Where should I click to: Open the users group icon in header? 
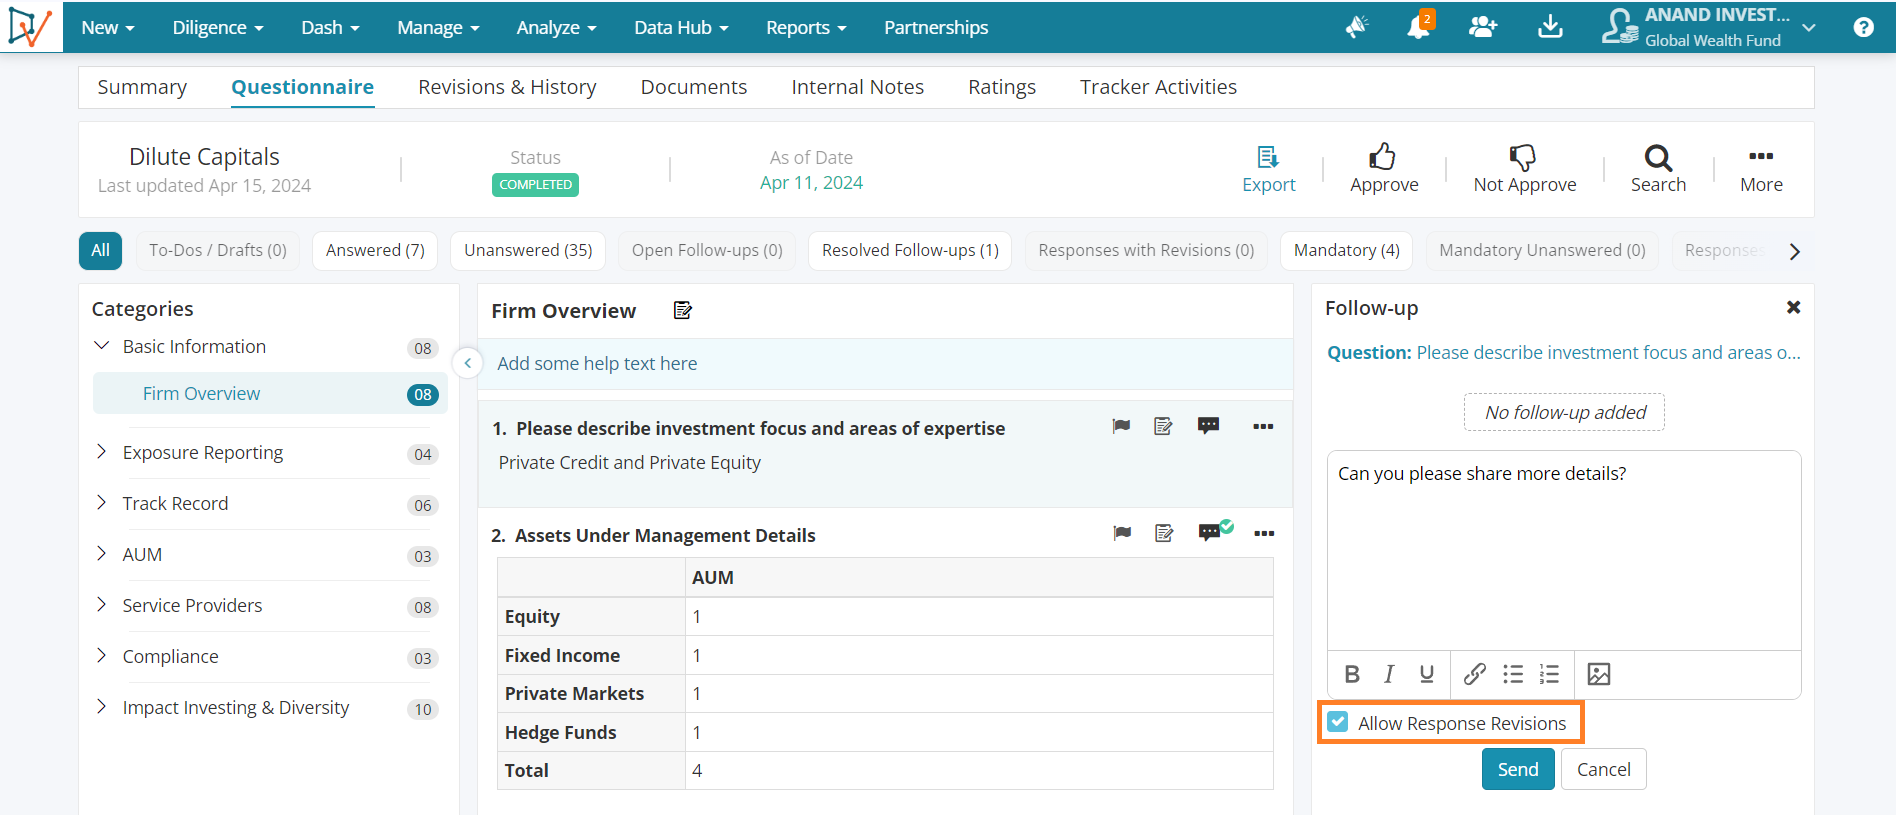1483,27
